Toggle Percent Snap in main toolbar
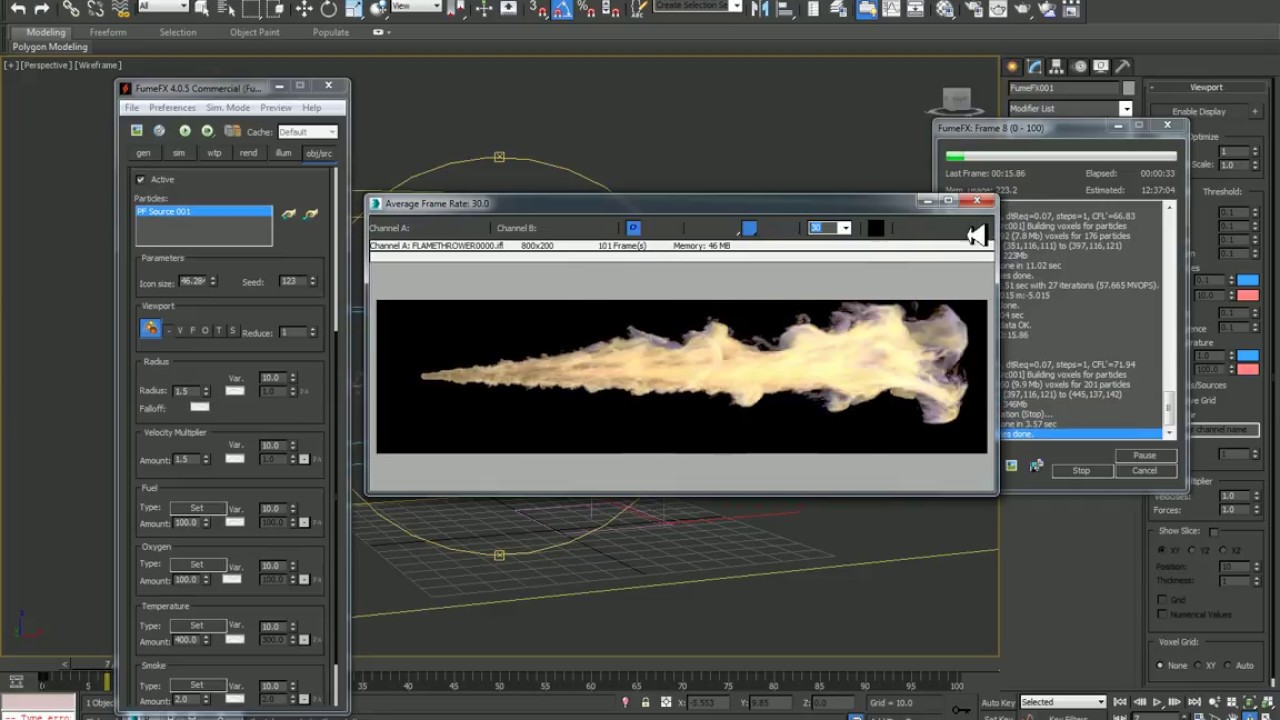The width and height of the screenshot is (1280, 720). tap(585, 9)
